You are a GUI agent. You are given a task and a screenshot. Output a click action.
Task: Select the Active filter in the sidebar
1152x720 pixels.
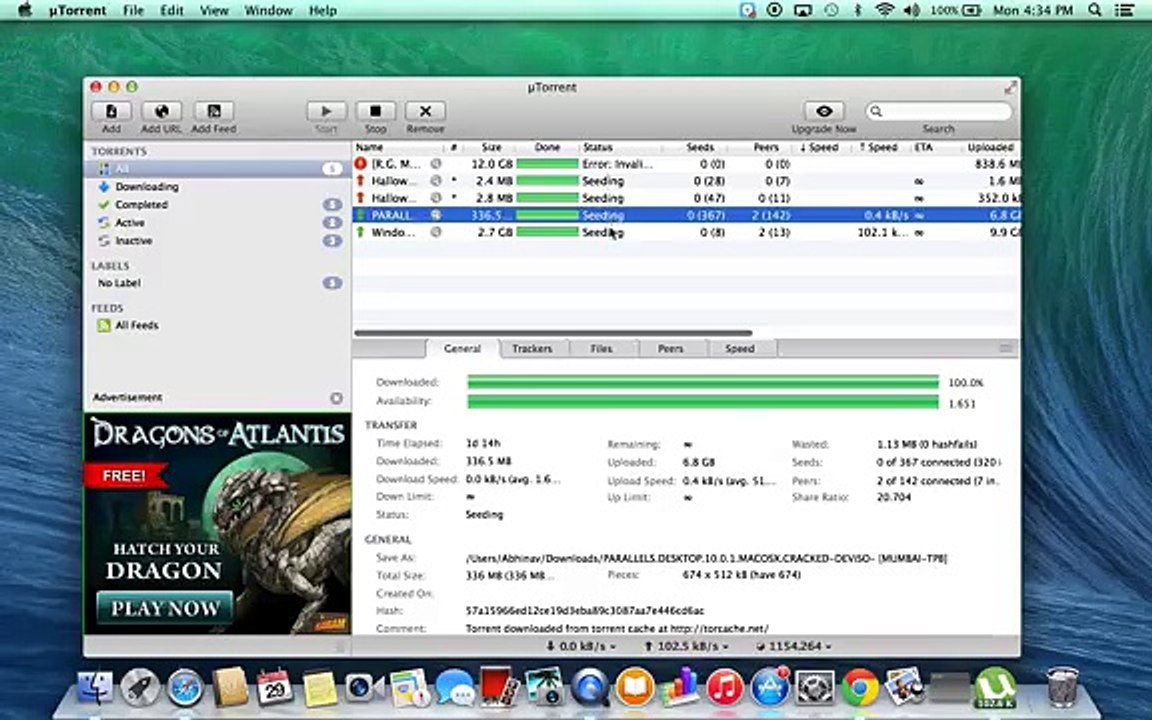click(217, 223)
